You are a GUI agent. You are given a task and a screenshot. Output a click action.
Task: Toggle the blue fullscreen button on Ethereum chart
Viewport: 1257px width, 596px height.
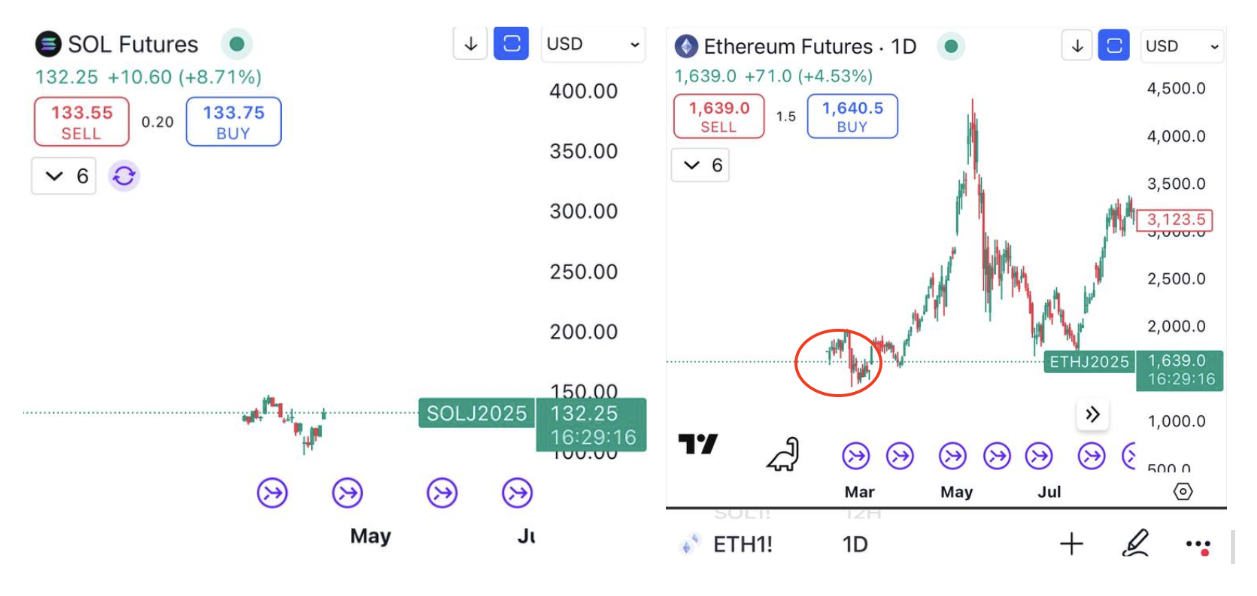1114,46
